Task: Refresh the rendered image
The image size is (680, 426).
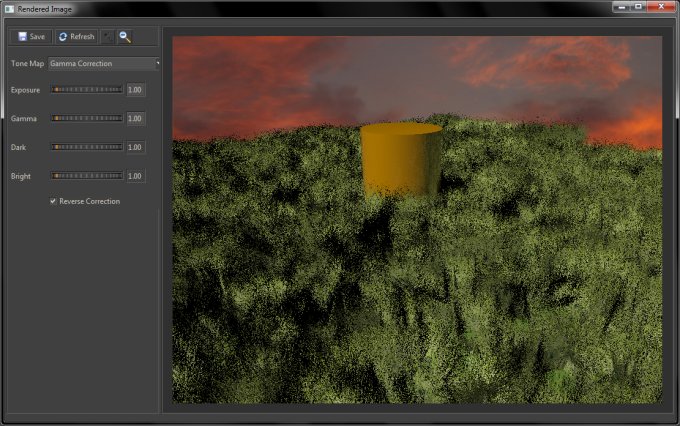Action: pyautogui.click(x=76, y=37)
